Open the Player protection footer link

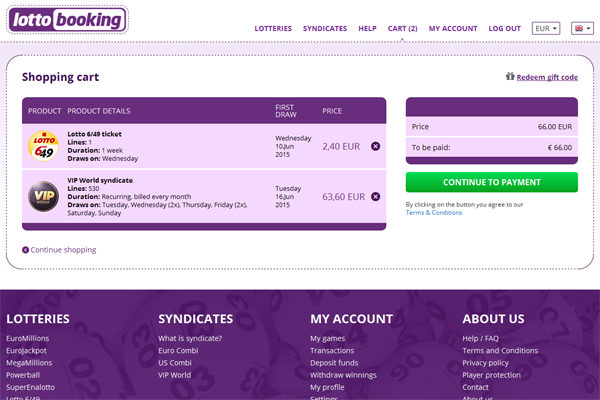pos(491,375)
